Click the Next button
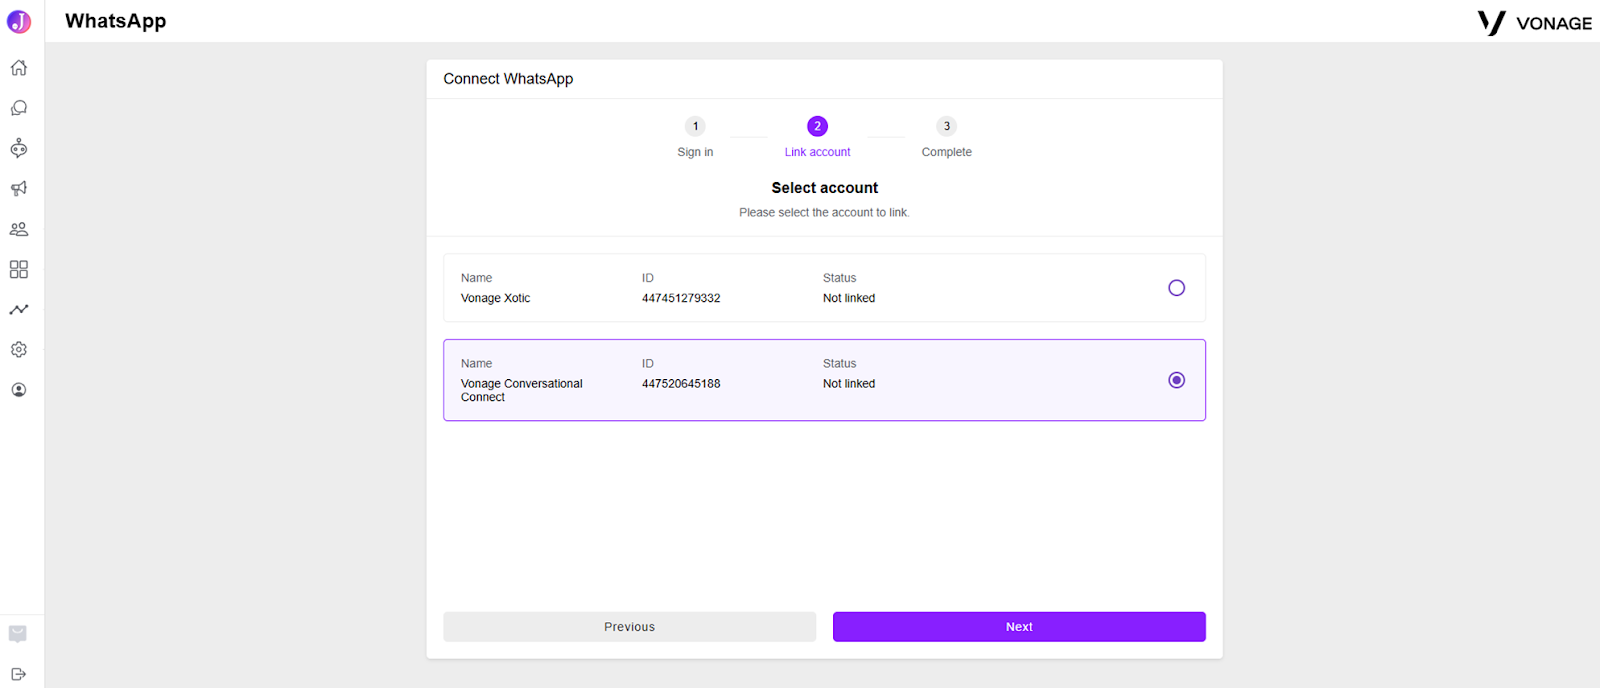Screen dimensions: 1600x688 click(x=1019, y=627)
